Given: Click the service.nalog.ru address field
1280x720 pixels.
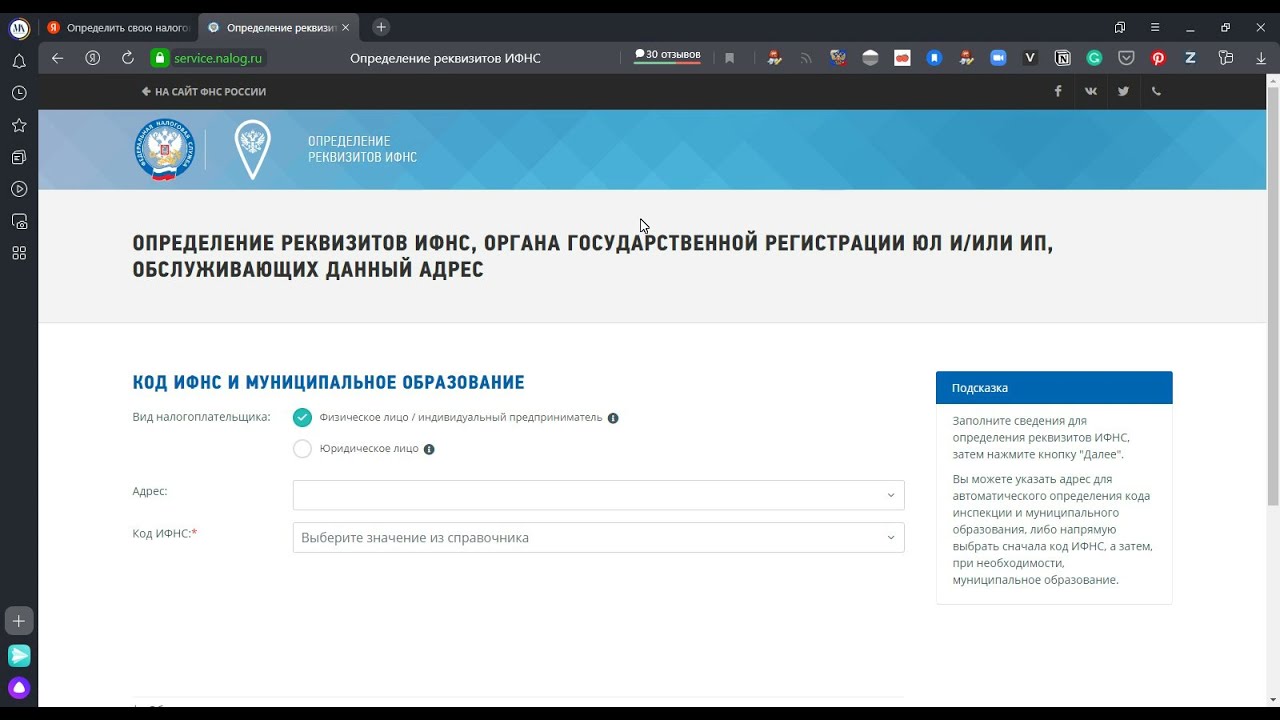Looking at the screenshot, I should click(218, 58).
